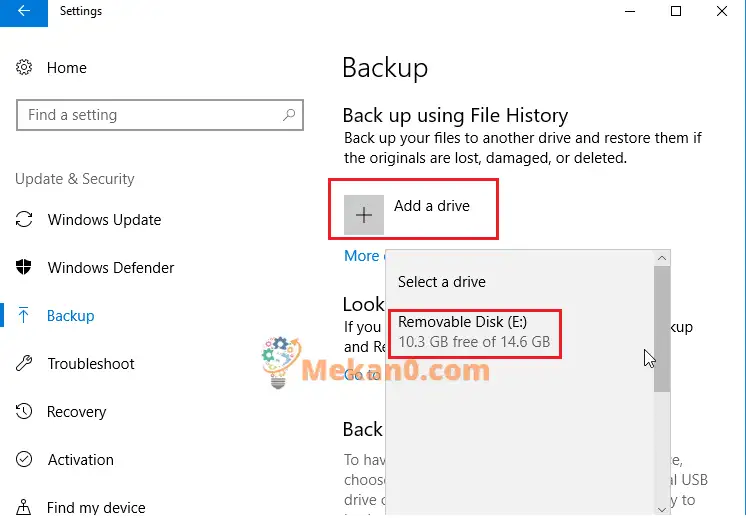This screenshot has height=518, width=746.
Task: Click the back arrow in title bar
Action: click(24, 11)
